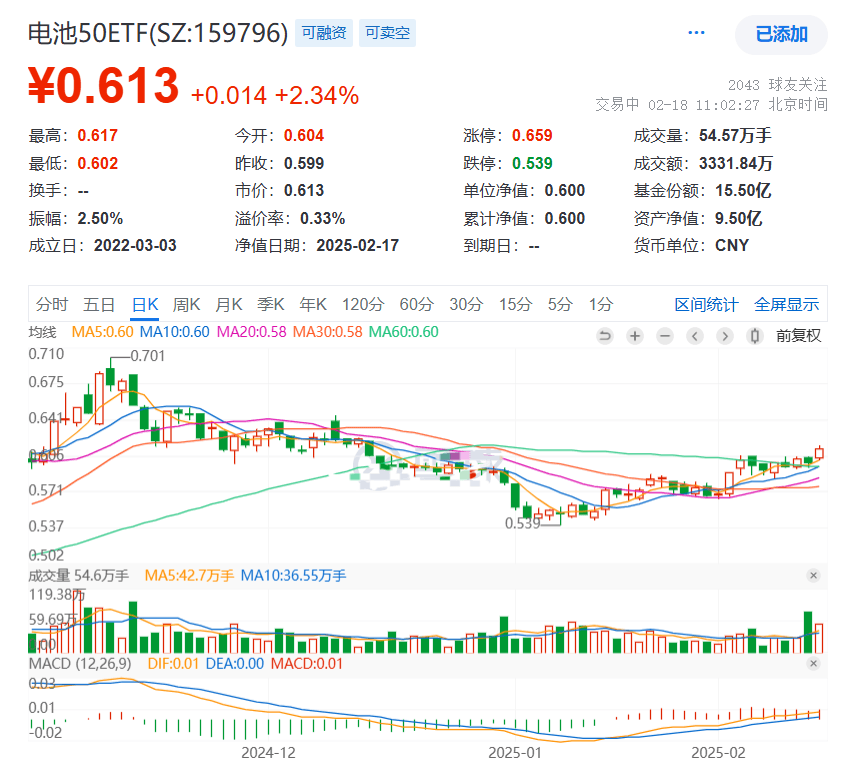Viewport: 842px width, 769px height.
Task: Open the 前复权 price adjustment dropdown
Action: [x=798, y=335]
